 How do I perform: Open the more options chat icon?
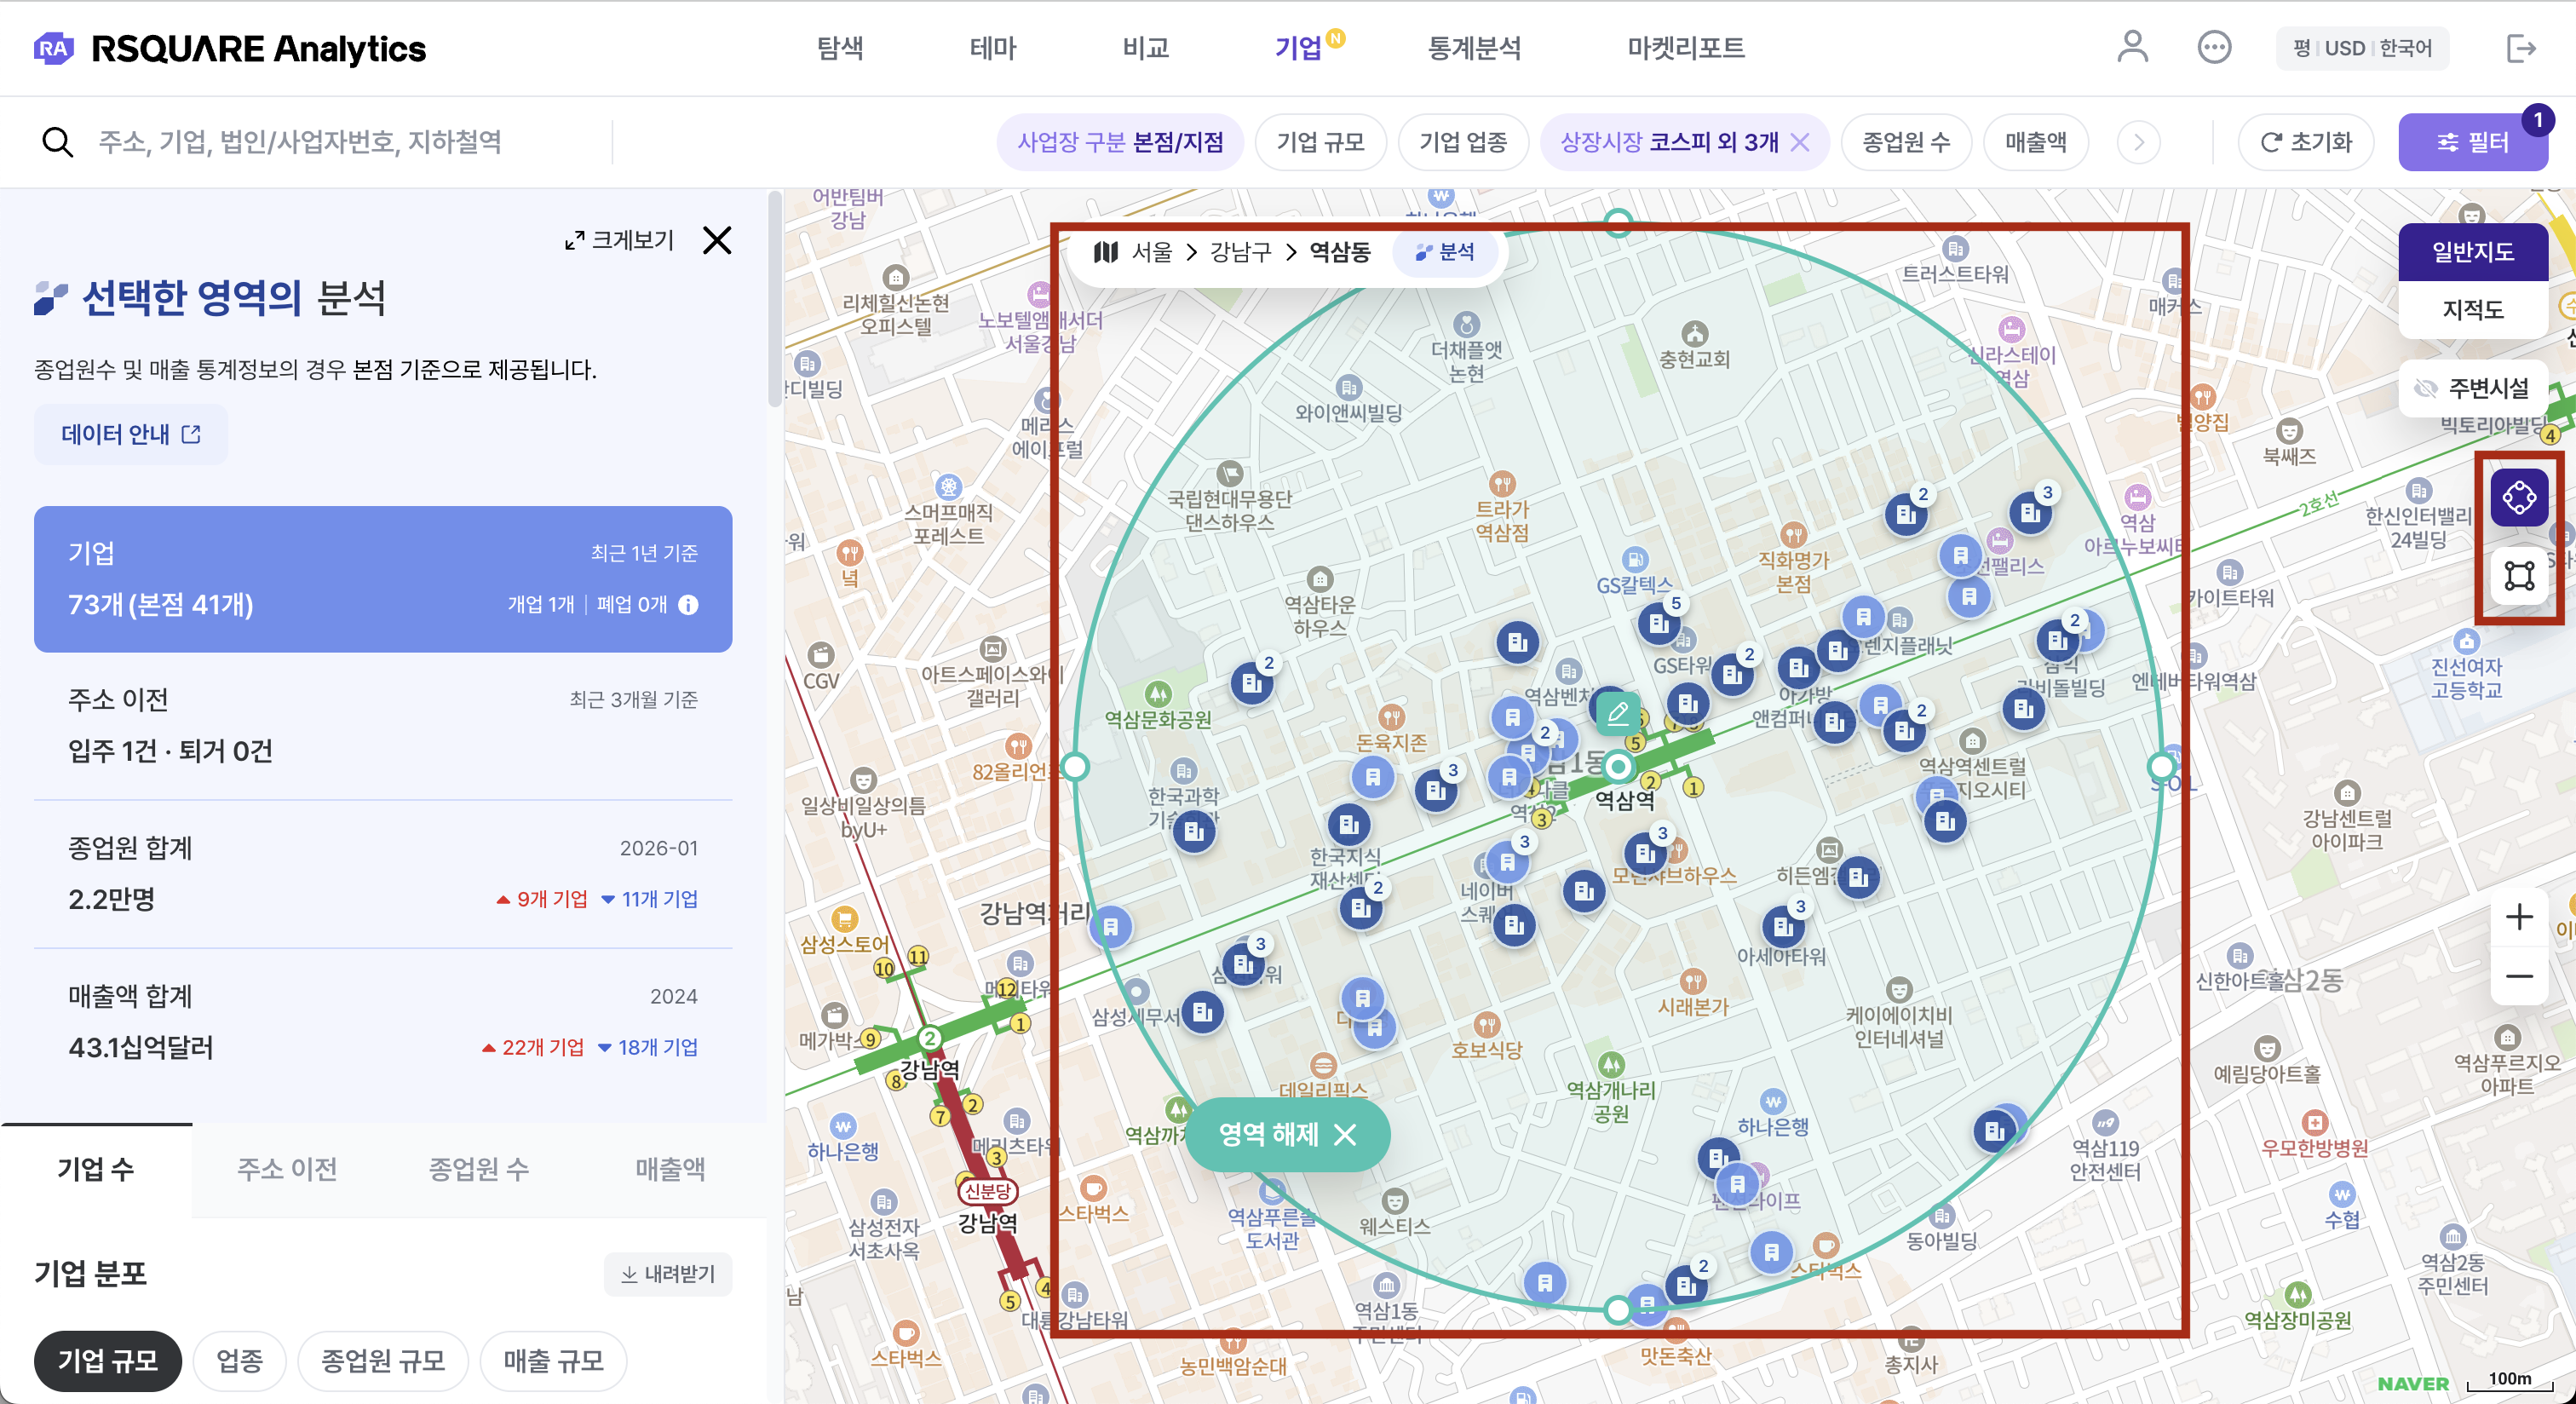coord(2214,47)
